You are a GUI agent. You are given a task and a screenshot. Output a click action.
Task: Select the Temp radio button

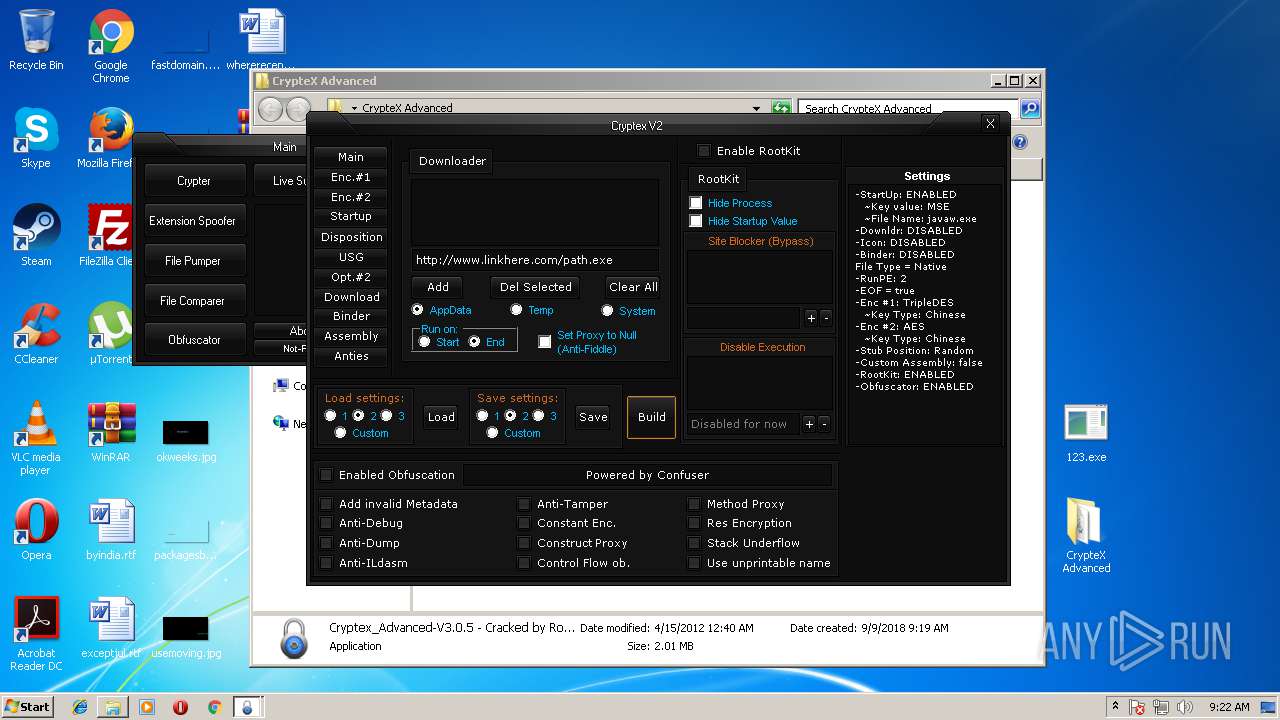(516, 310)
